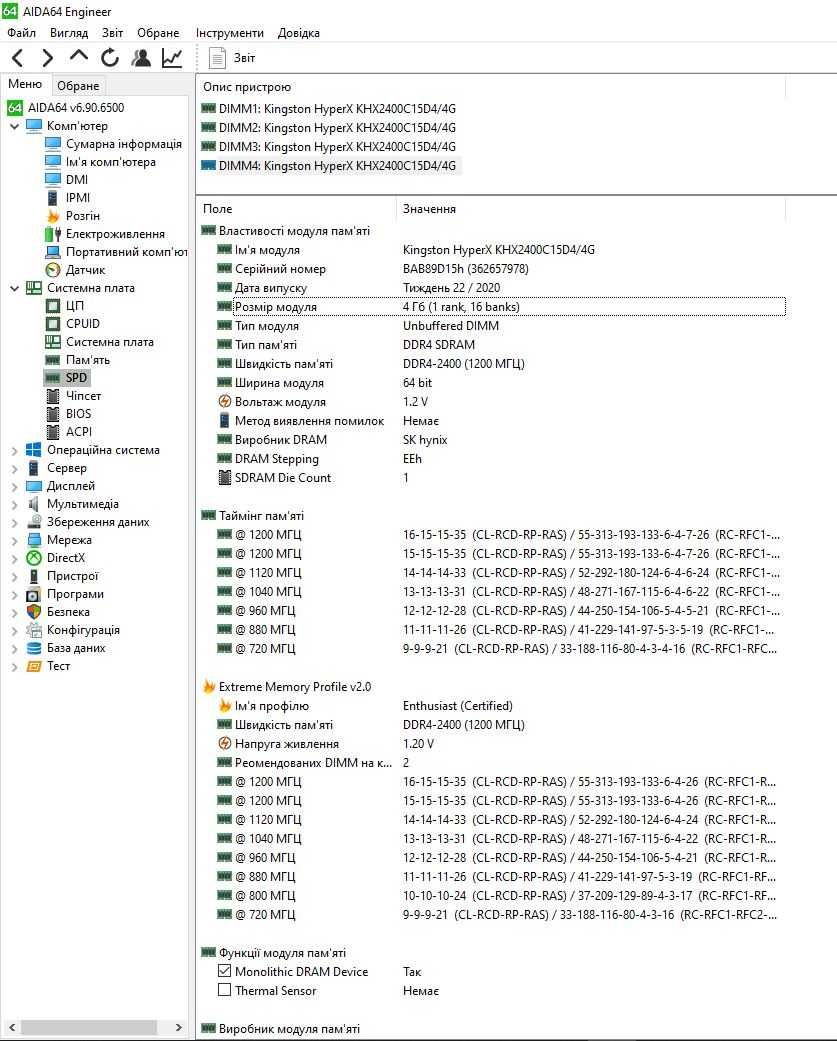Click the laptop icon for Портативний комп'ютер
The height and width of the screenshot is (1041, 837).
[x=52, y=252]
